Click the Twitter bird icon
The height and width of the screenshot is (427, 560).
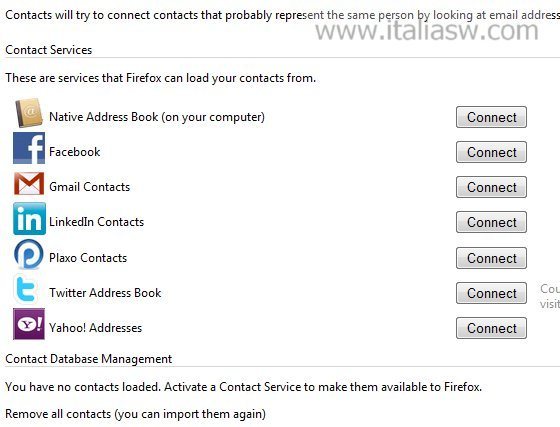26,289
